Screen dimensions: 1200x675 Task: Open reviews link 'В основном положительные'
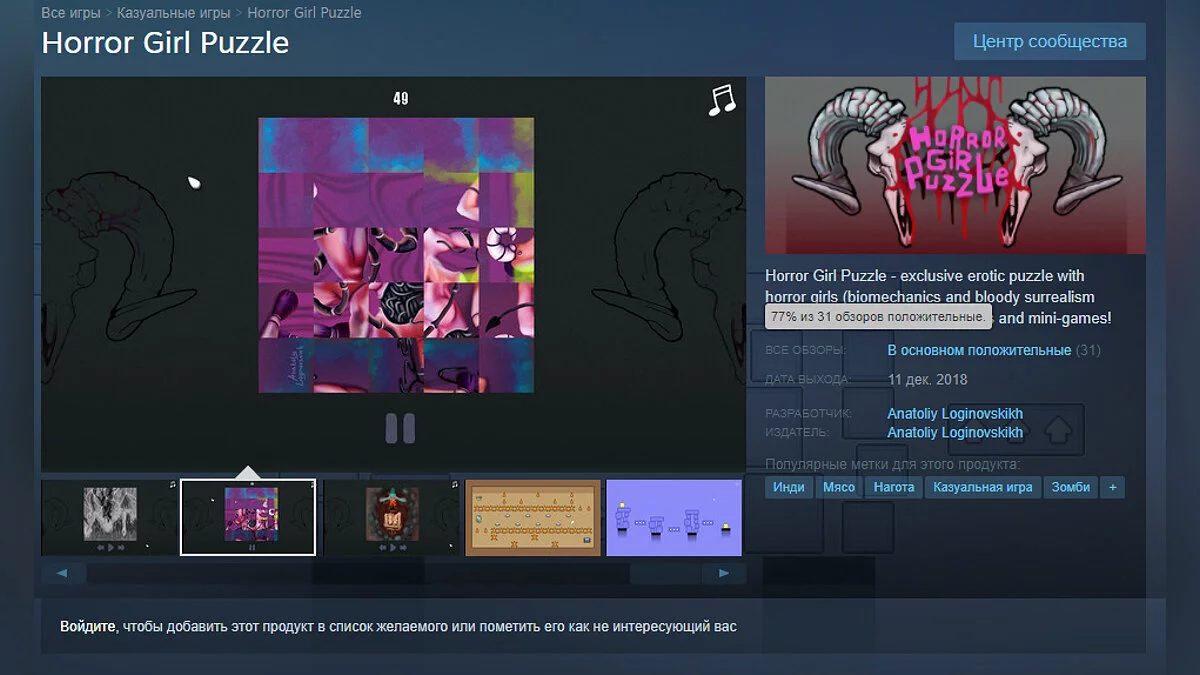[979, 350]
